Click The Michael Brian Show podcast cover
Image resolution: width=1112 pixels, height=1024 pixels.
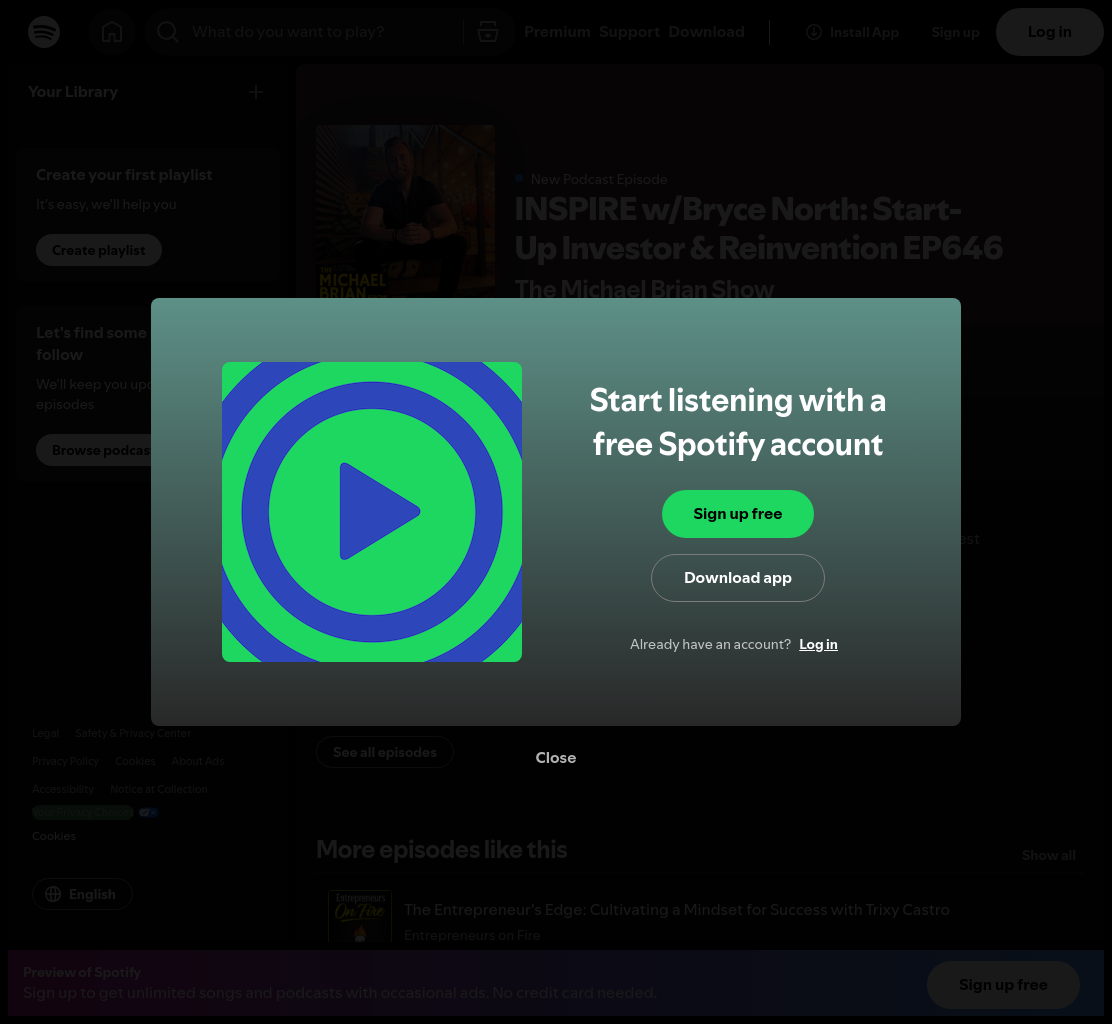(x=406, y=211)
